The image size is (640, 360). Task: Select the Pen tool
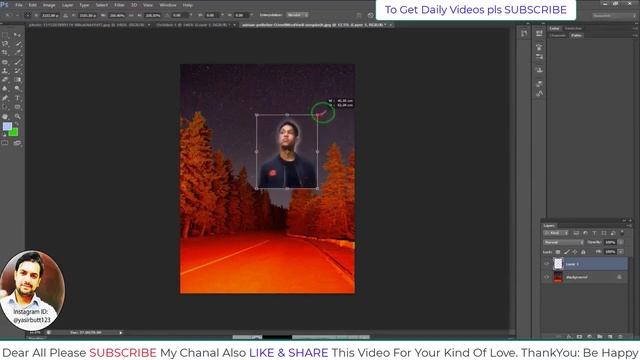click(x=5, y=98)
